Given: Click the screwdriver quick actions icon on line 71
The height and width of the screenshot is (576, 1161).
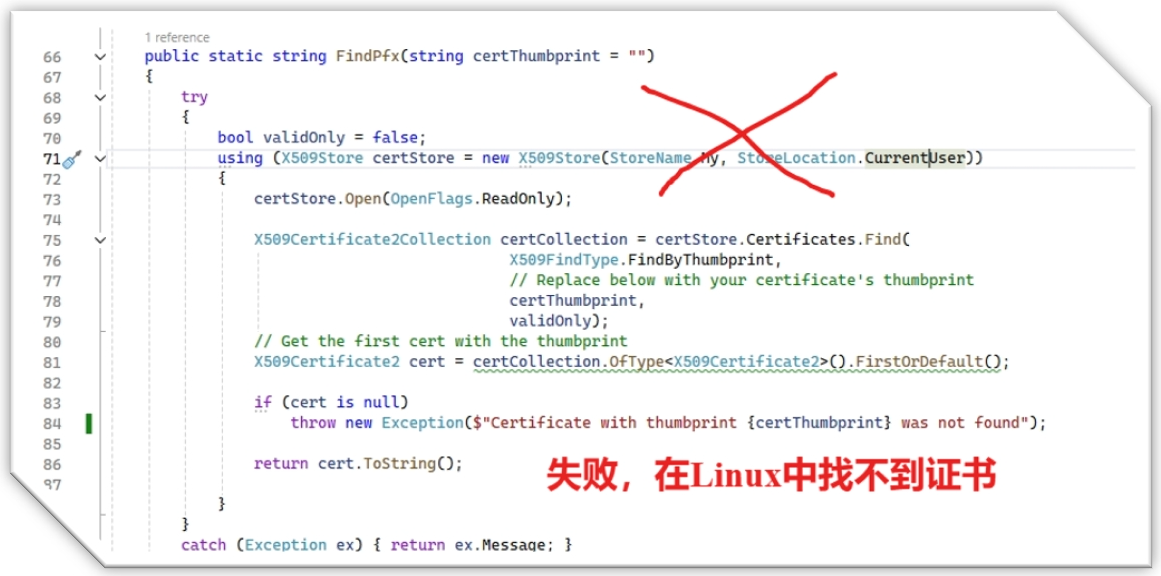Looking at the screenshot, I should (71, 158).
